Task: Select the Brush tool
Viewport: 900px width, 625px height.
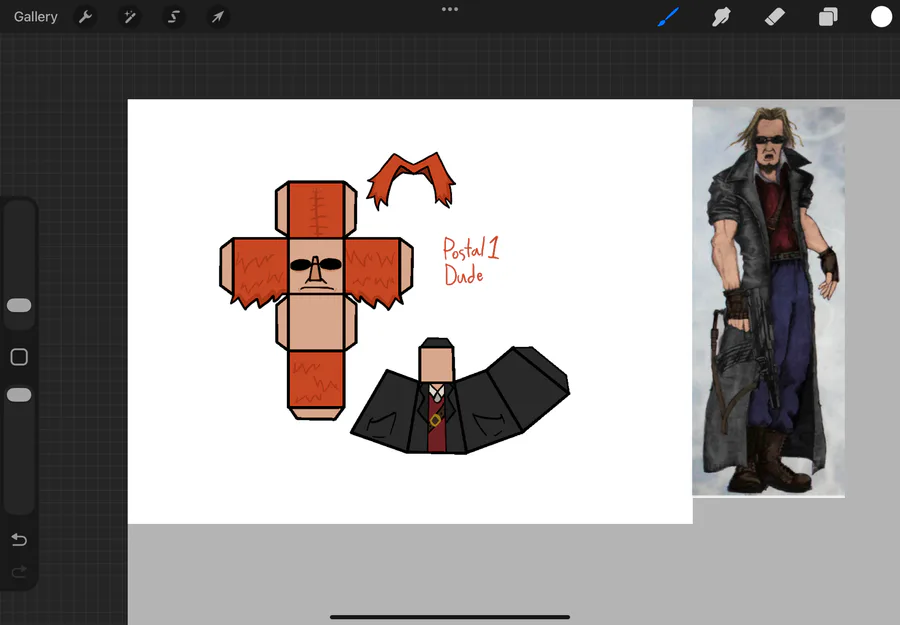Action: 668,17
